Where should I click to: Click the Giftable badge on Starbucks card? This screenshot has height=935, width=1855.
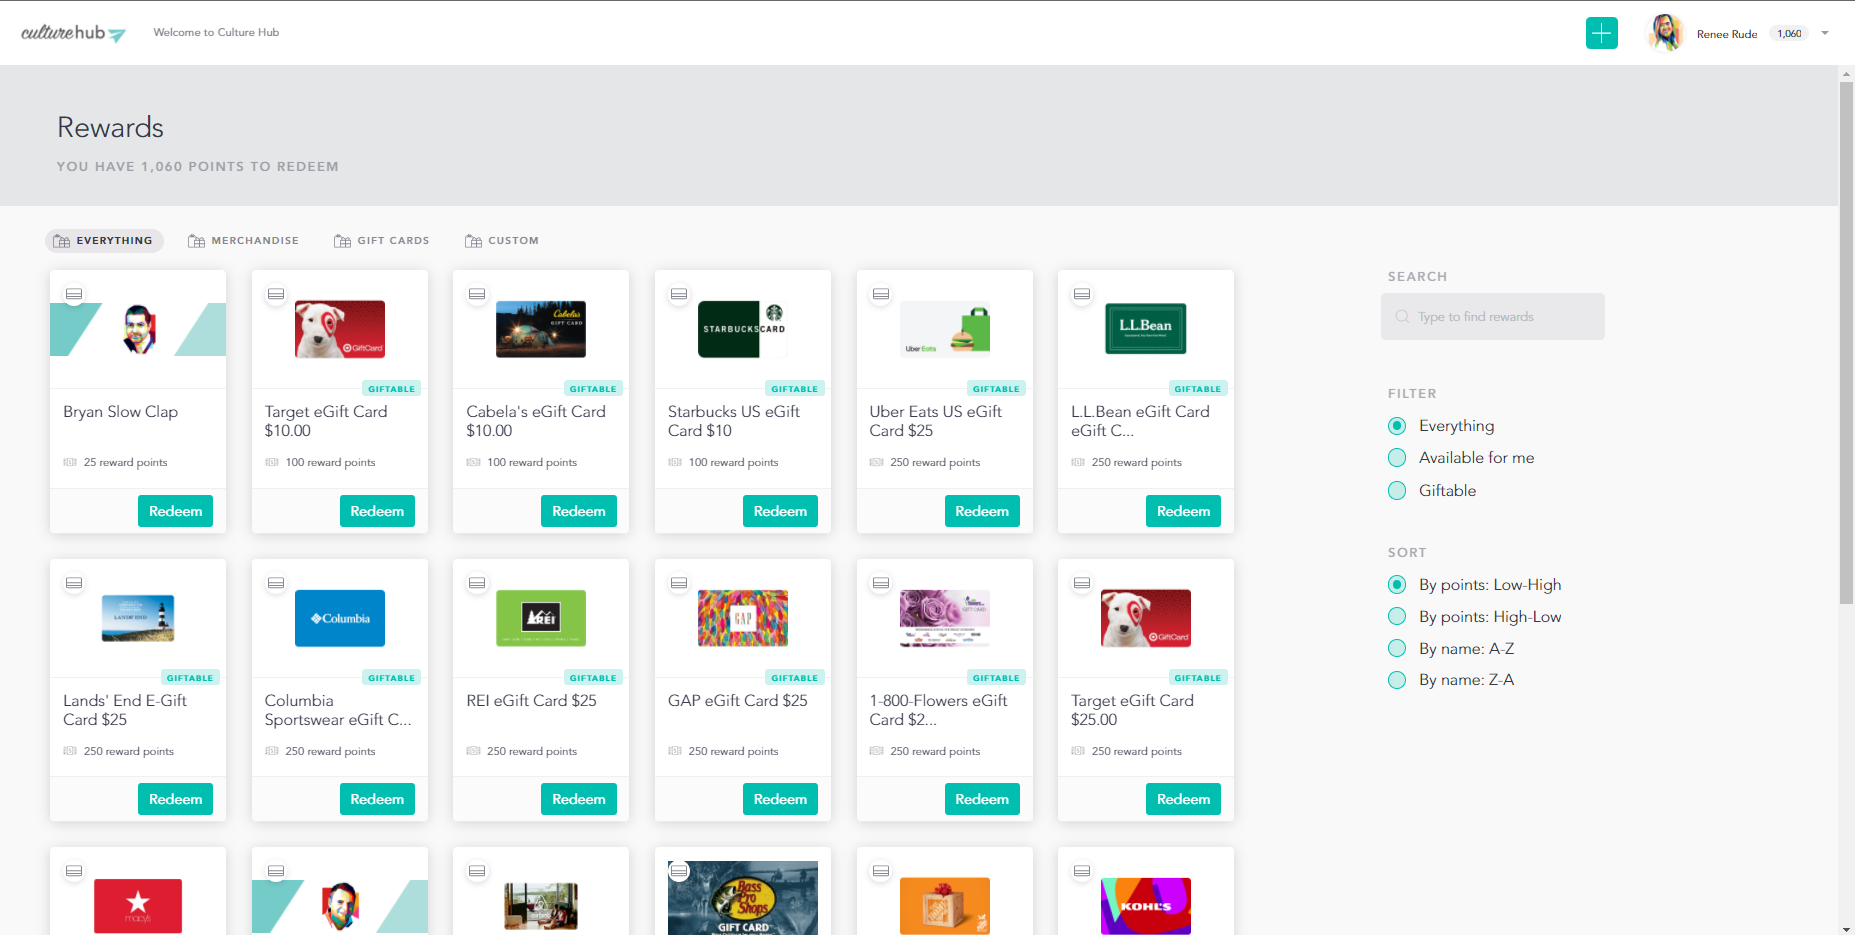[x=795, y=389]
